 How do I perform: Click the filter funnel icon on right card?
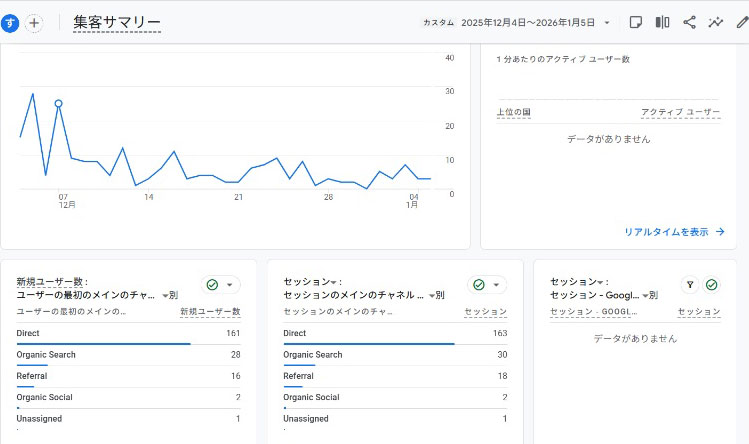point(689,285)
